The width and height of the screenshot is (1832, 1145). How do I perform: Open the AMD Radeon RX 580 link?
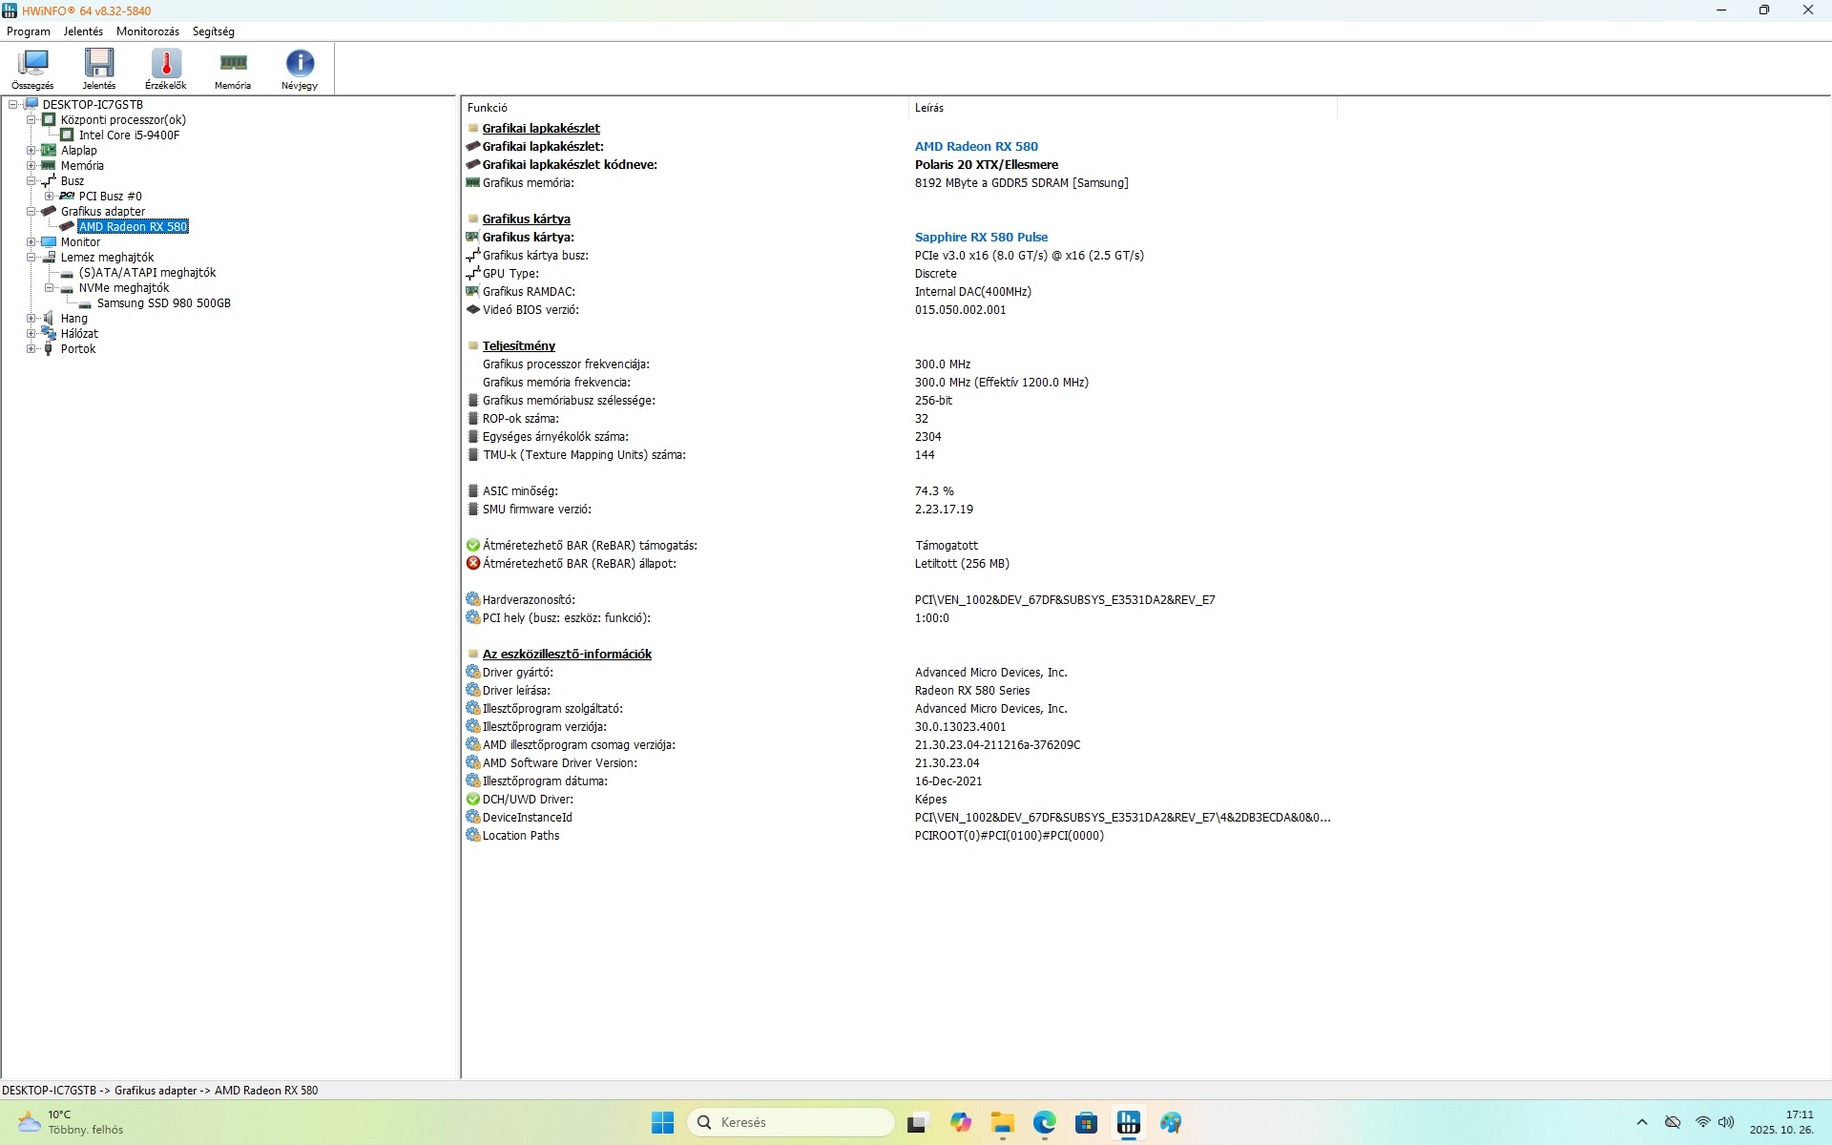click(x=976, y=147)
